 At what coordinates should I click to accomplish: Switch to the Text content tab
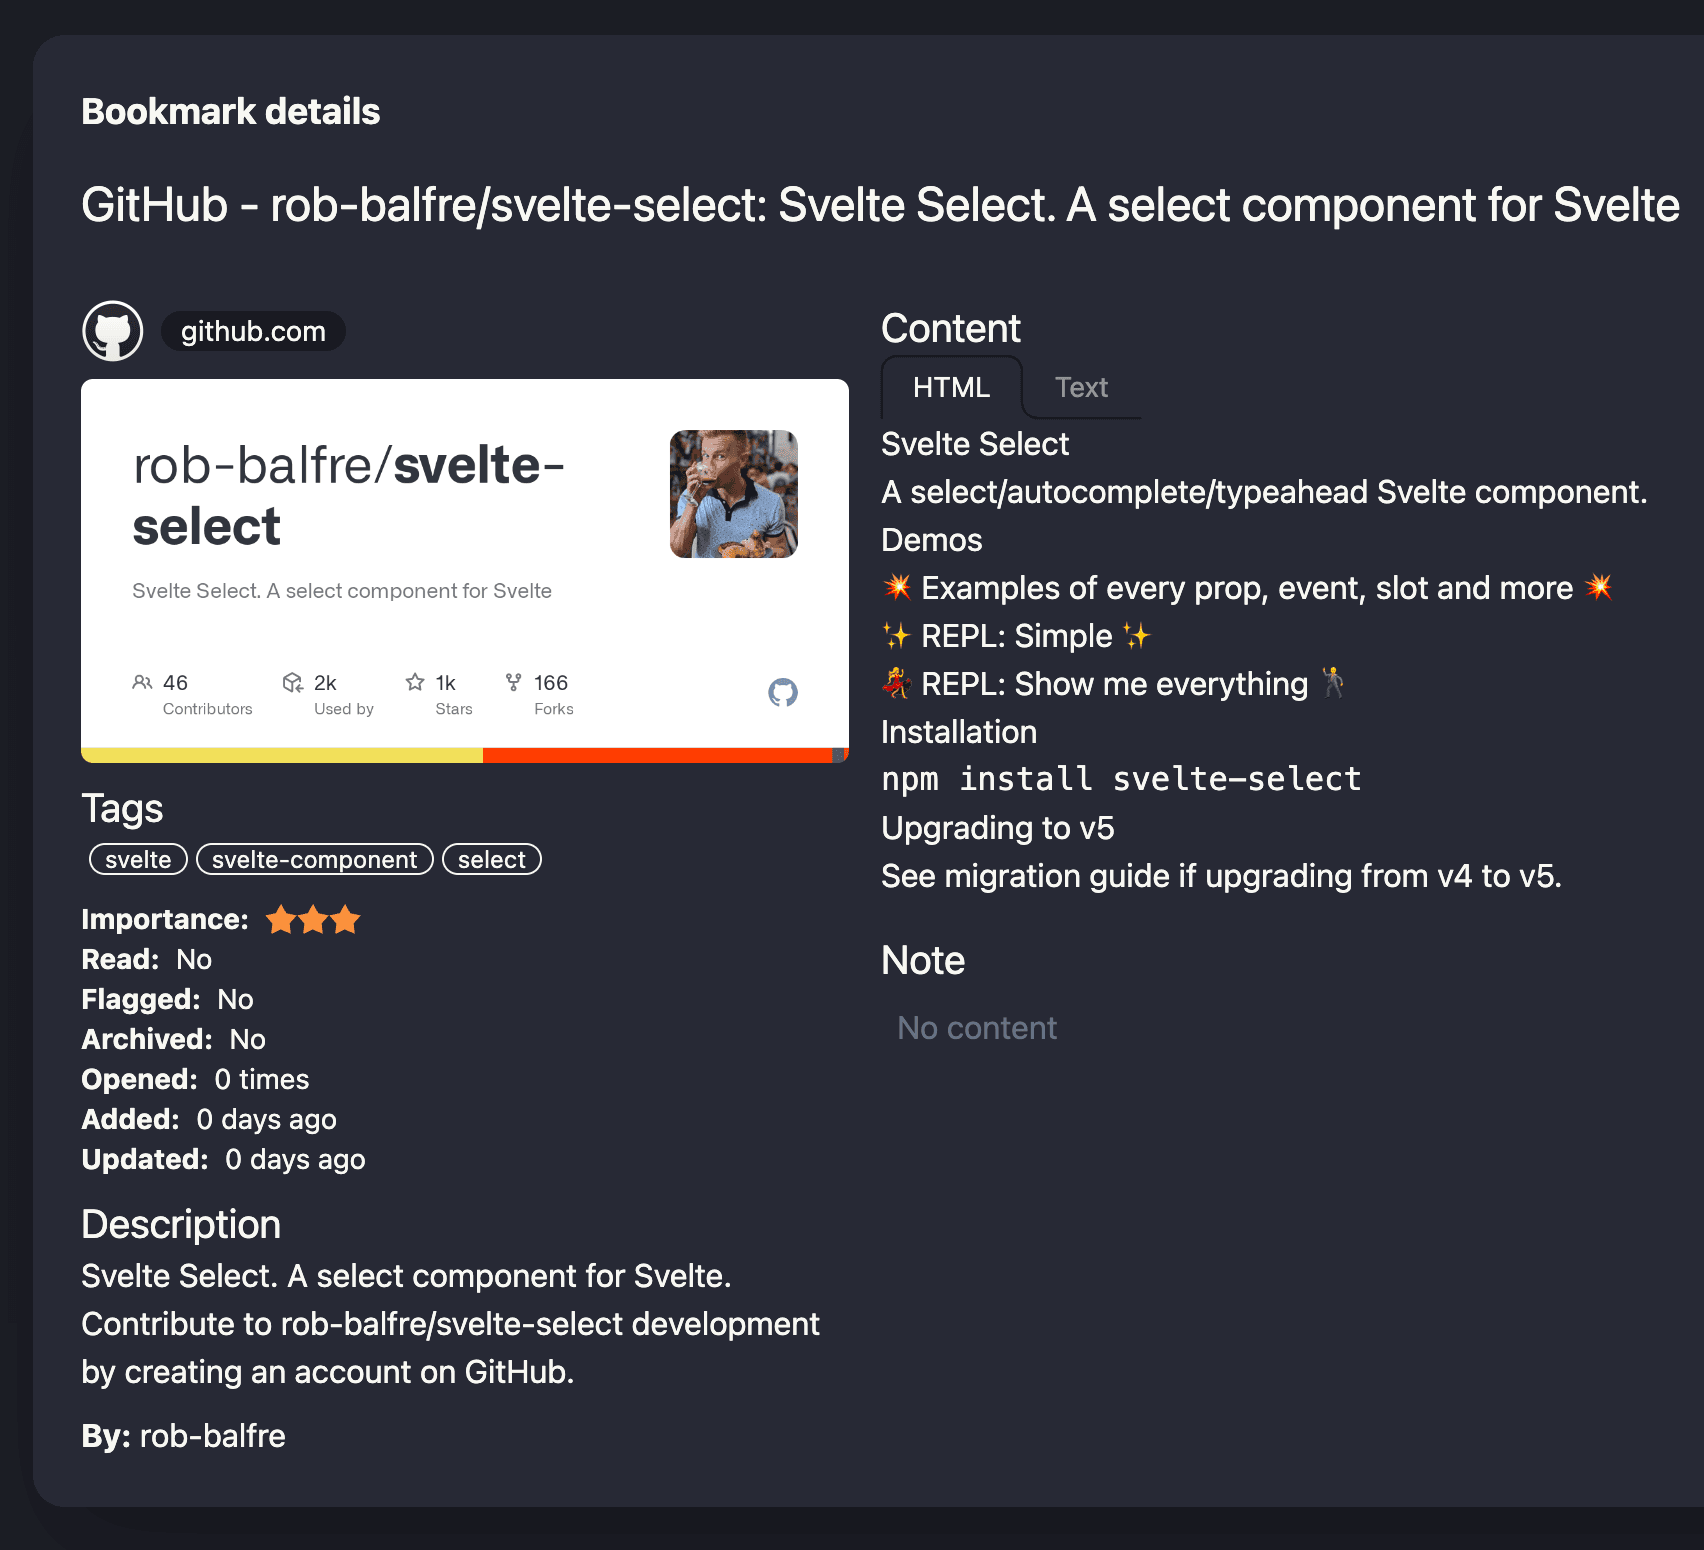point(1081,388)
